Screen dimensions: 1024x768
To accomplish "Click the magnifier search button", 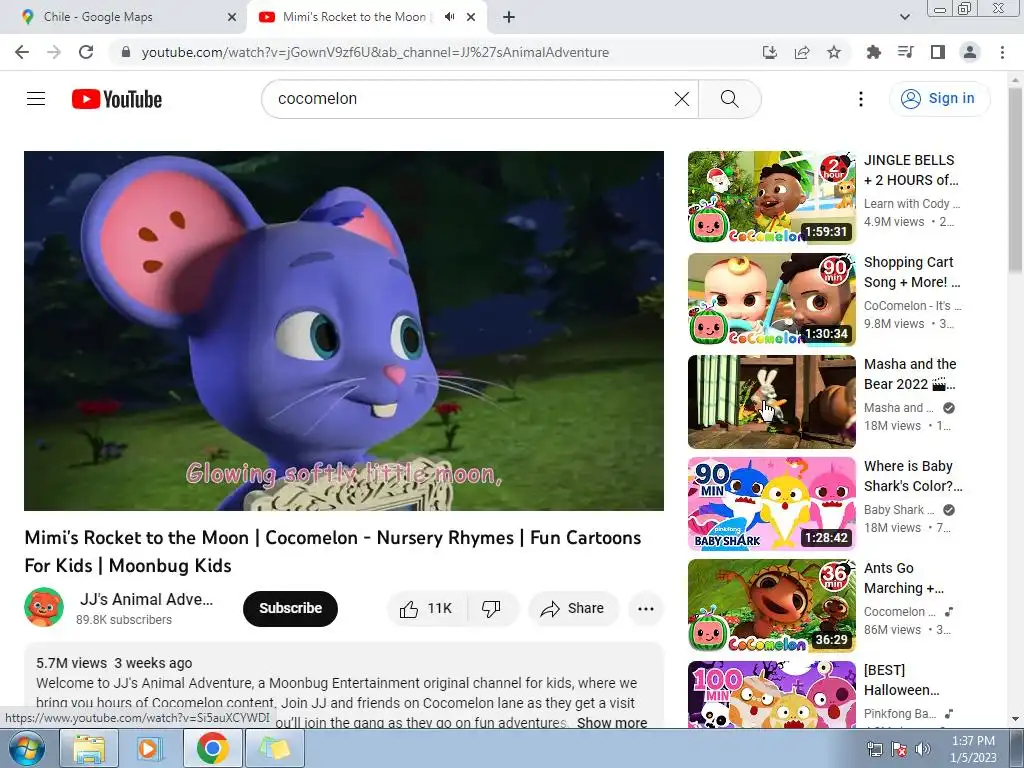I will (x=729, y=99).
